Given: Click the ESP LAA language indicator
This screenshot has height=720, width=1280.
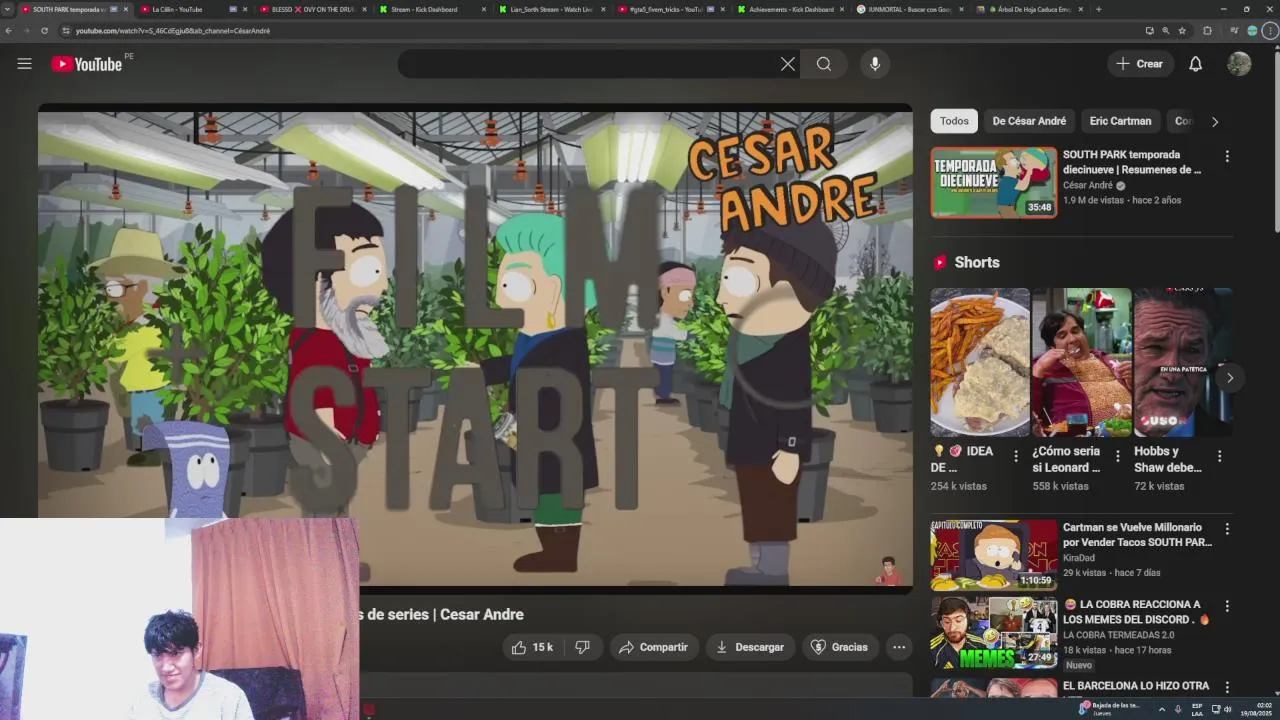Looking at the screenshot, I should pos(1197,709).
